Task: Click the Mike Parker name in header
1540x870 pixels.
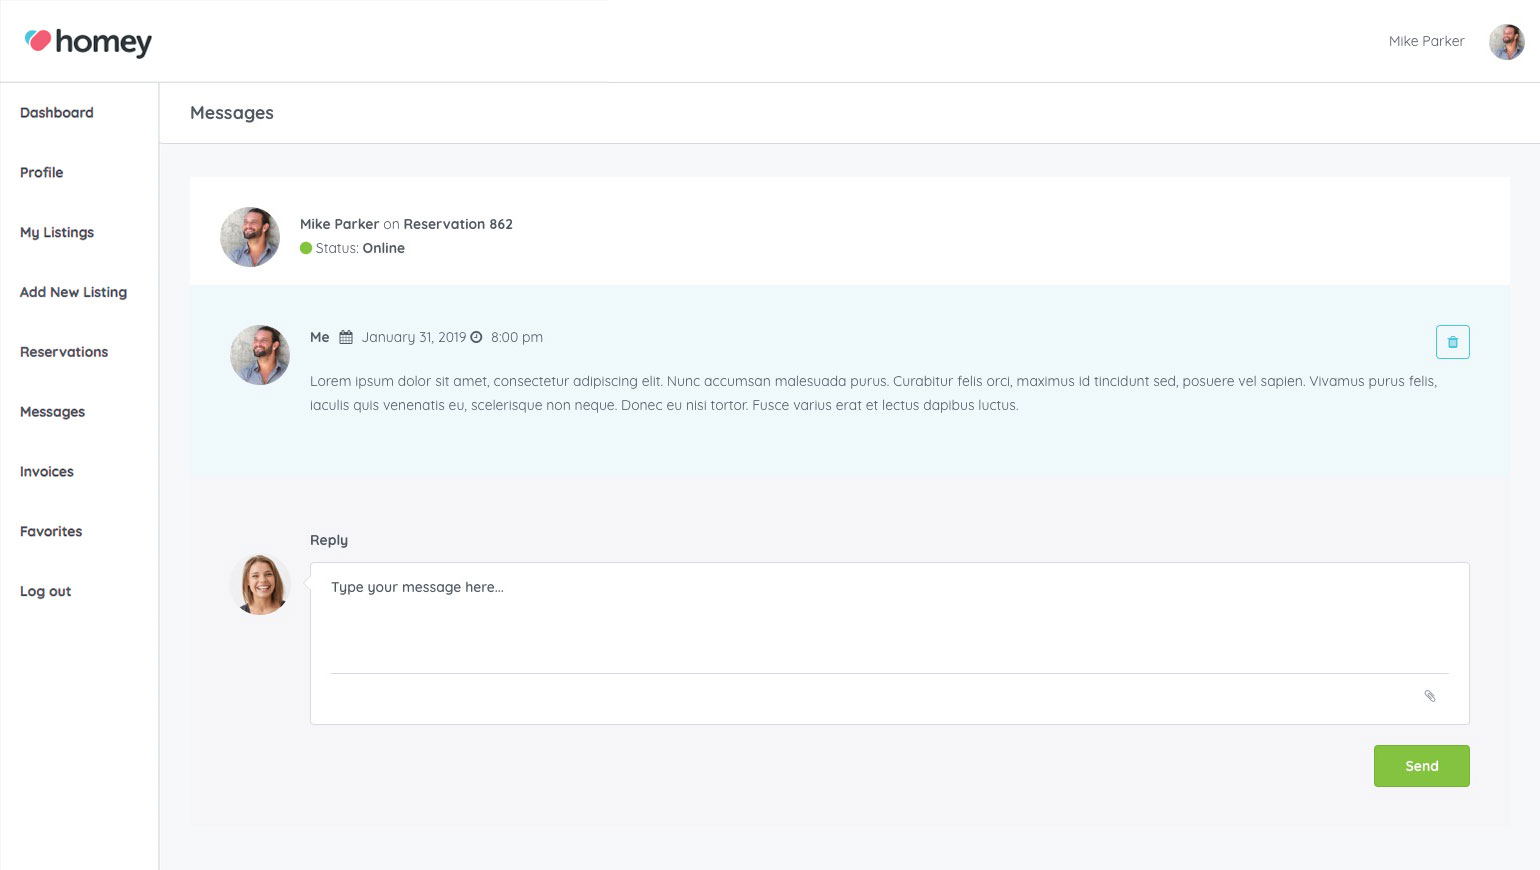Action: pyautogui.click(x=1426, y=42)
